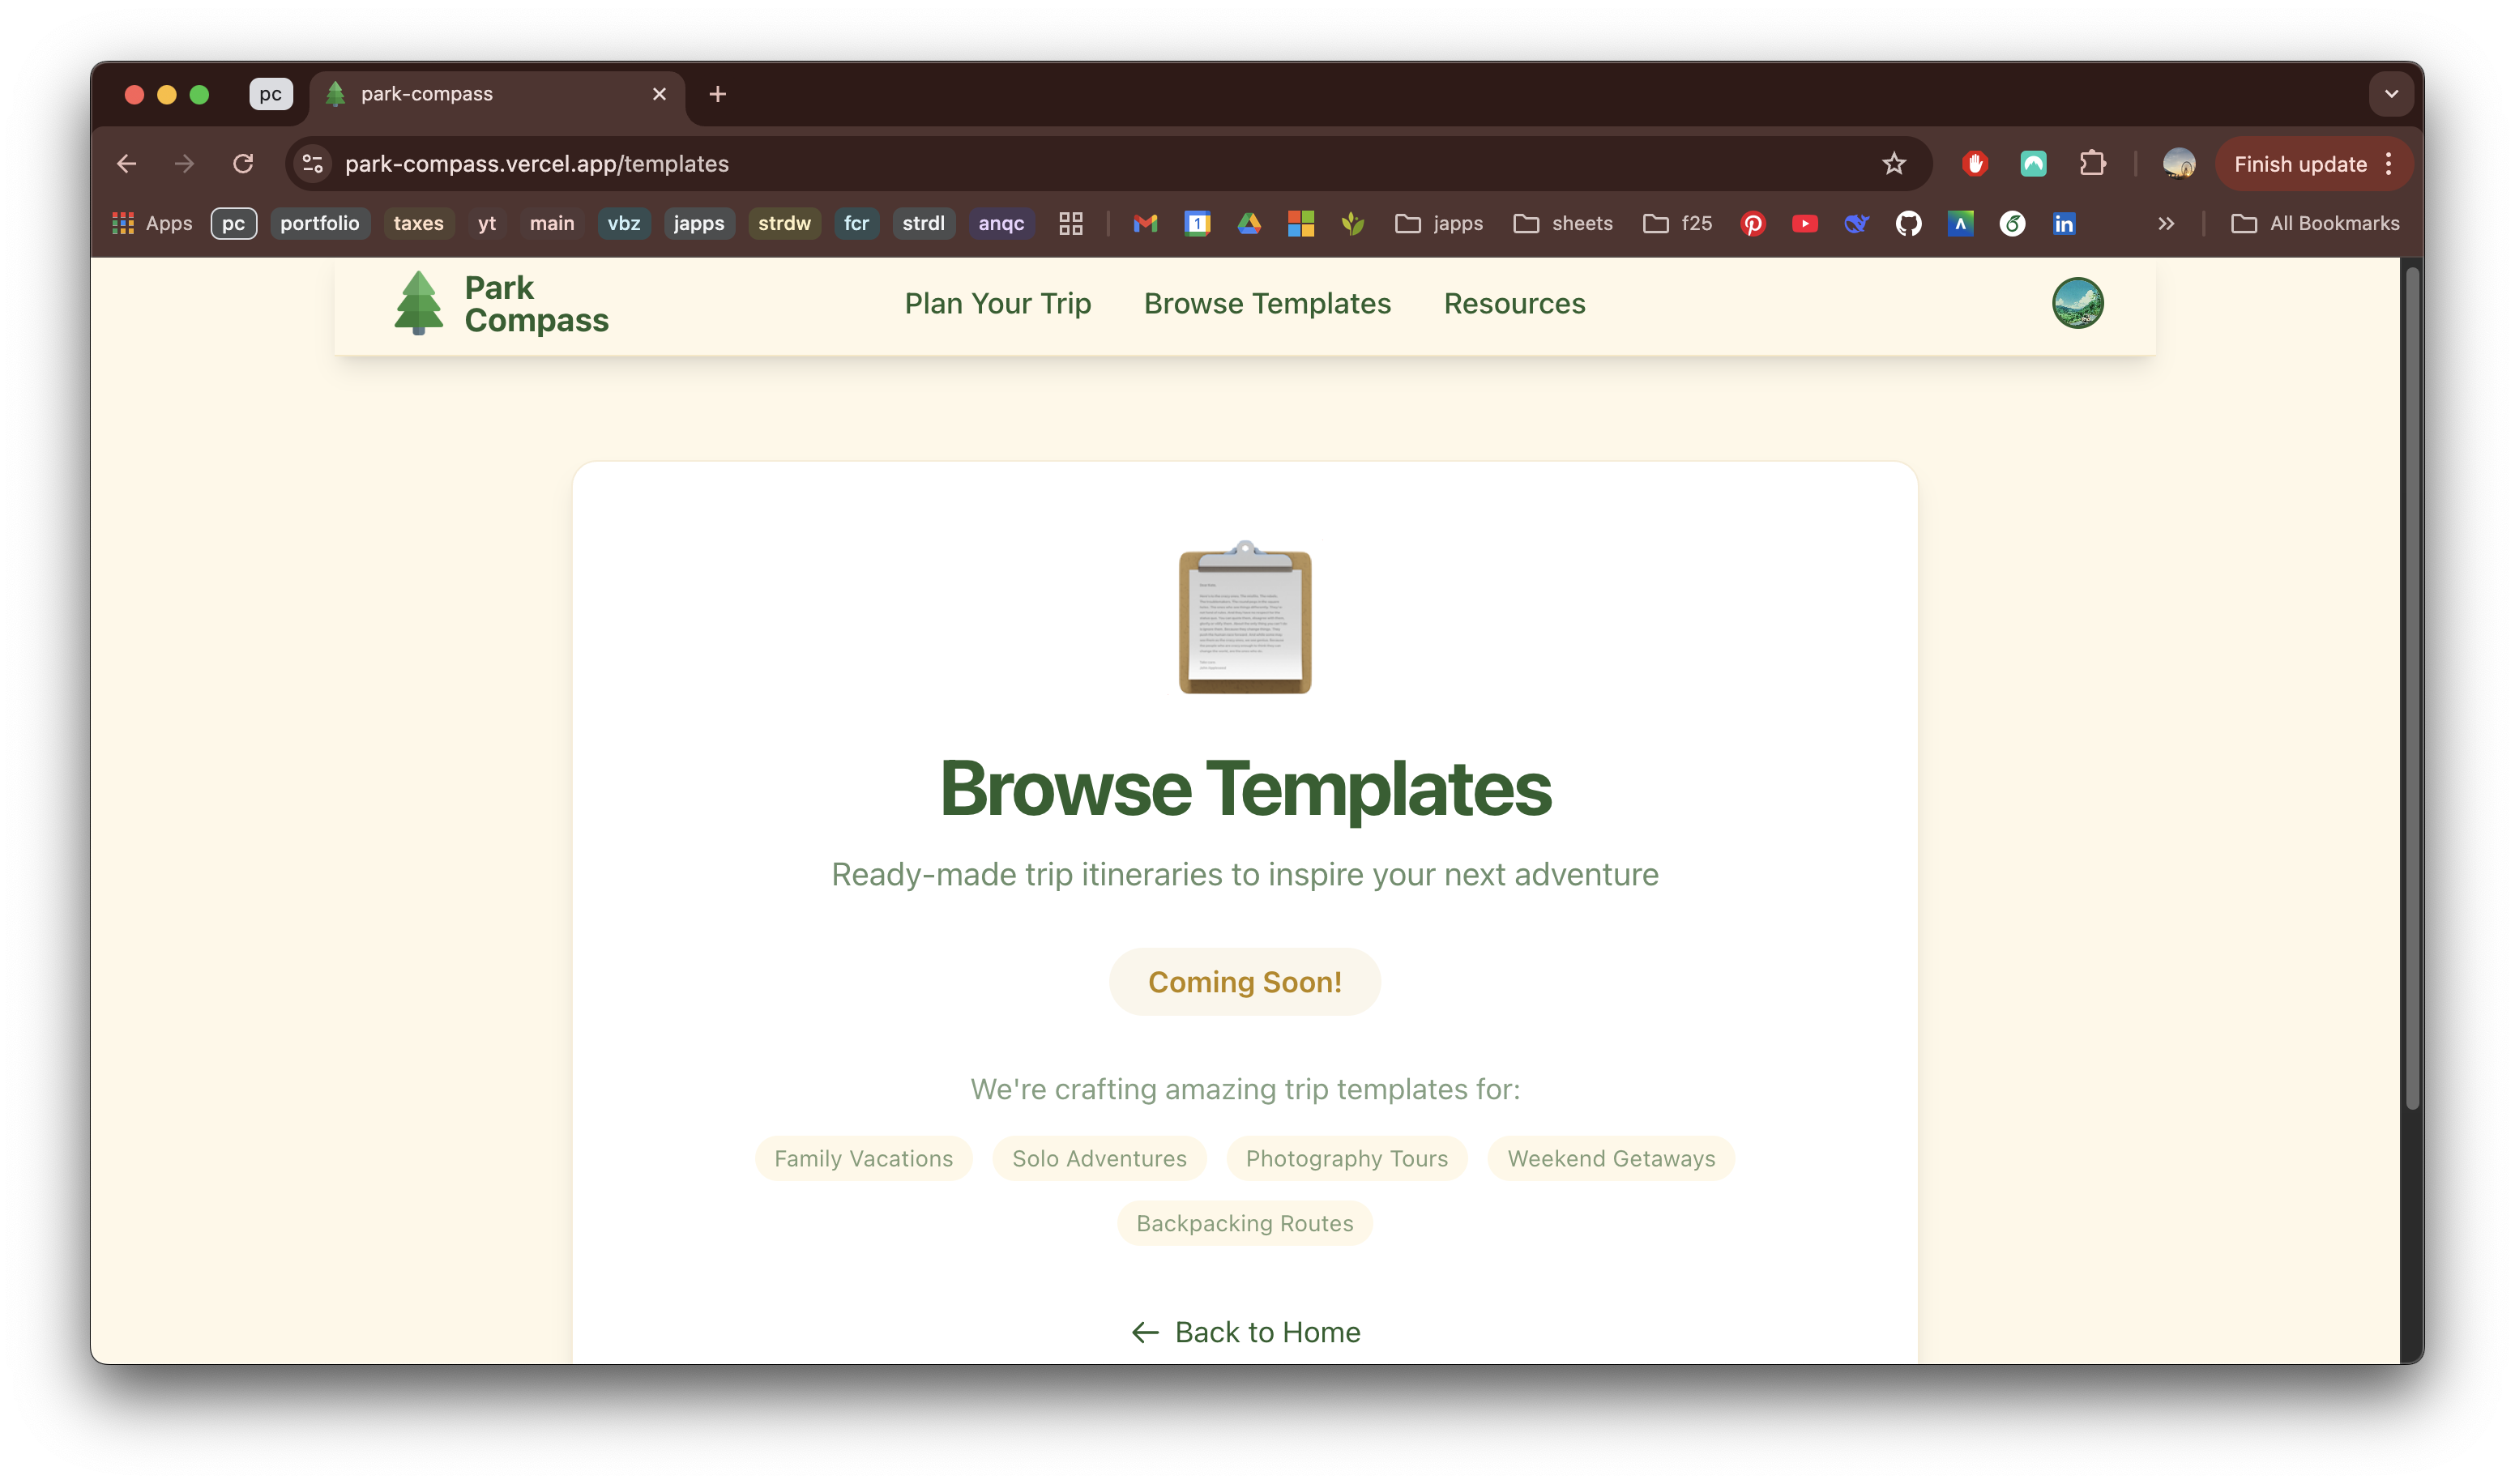Click the Coming Soon! badge
The width and height of the screenshot is (2515, 1484).
1245,981
